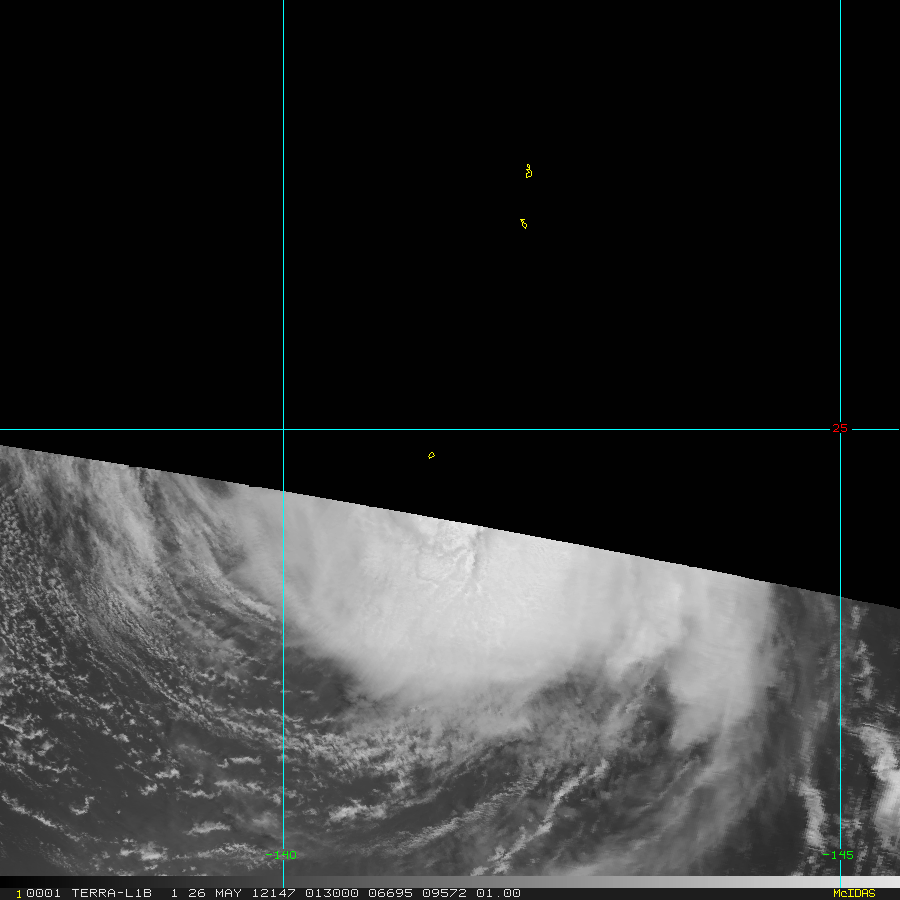Screen dimensions: 900x900
Task: Click the 0001 frame number text
Action: (44, 893)
